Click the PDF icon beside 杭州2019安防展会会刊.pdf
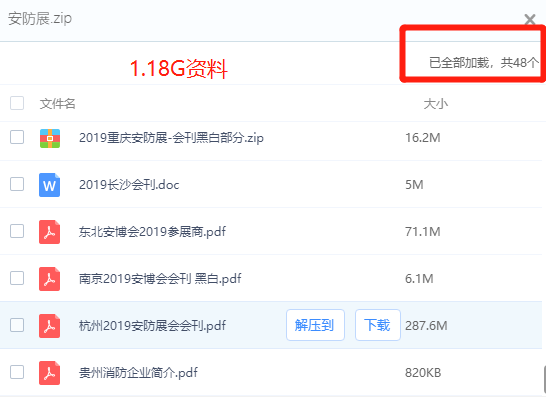 [49, 326]
